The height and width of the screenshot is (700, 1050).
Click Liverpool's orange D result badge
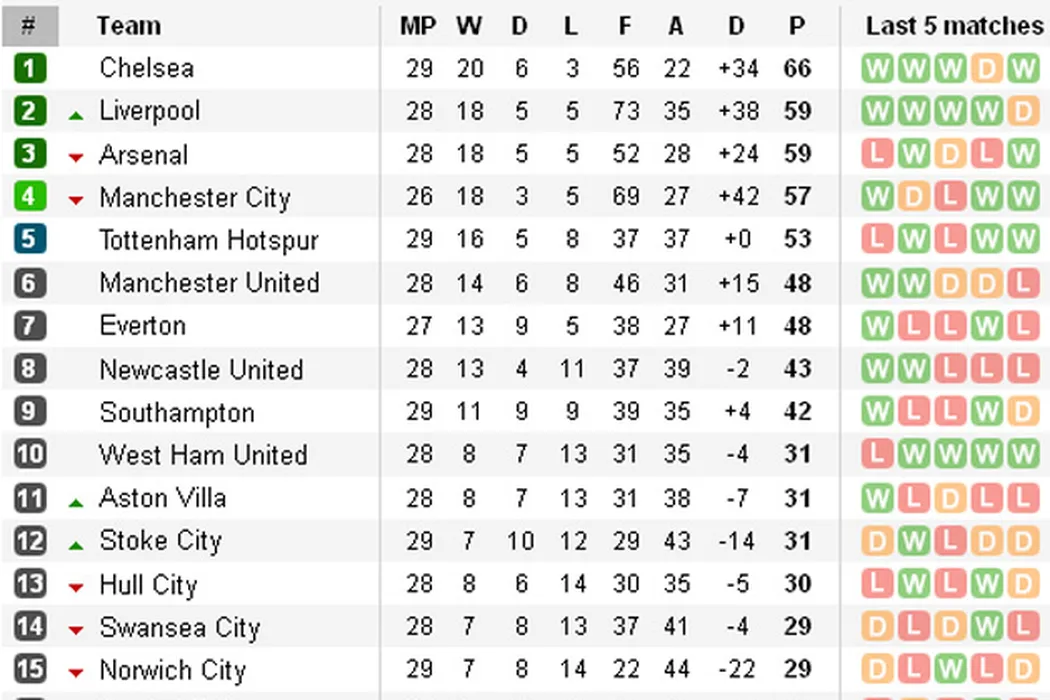pyautogui.click(x=1022, y=111)
